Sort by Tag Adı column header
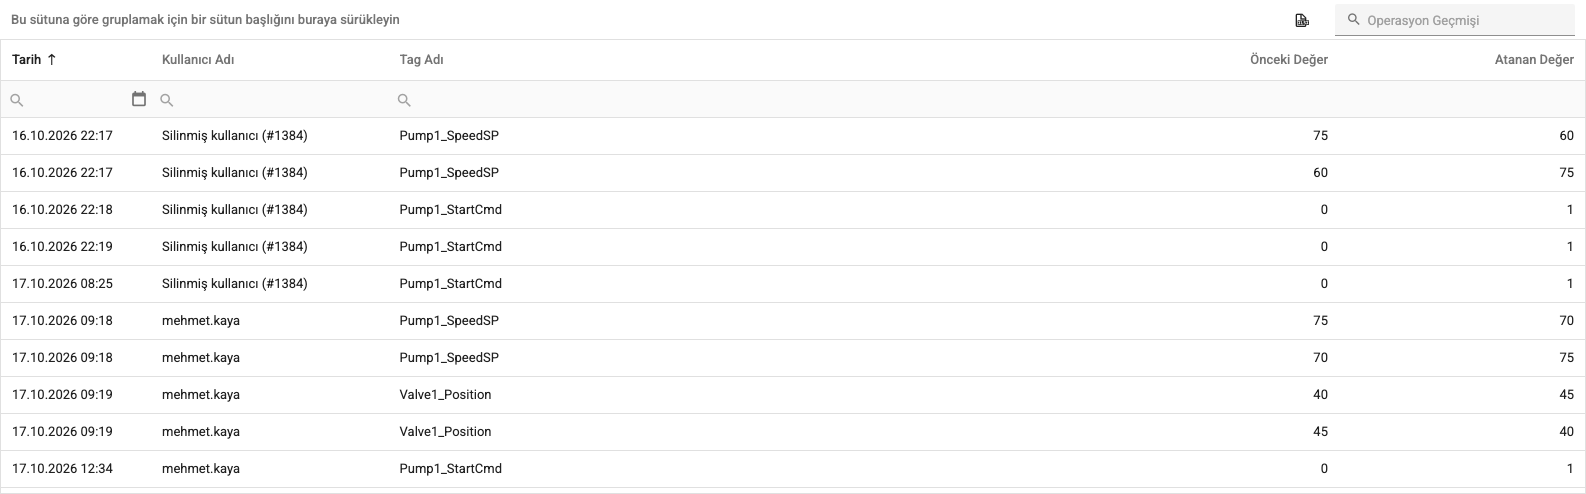The width and height of the screenshot is (1586, 494). (x=421, y=60)
